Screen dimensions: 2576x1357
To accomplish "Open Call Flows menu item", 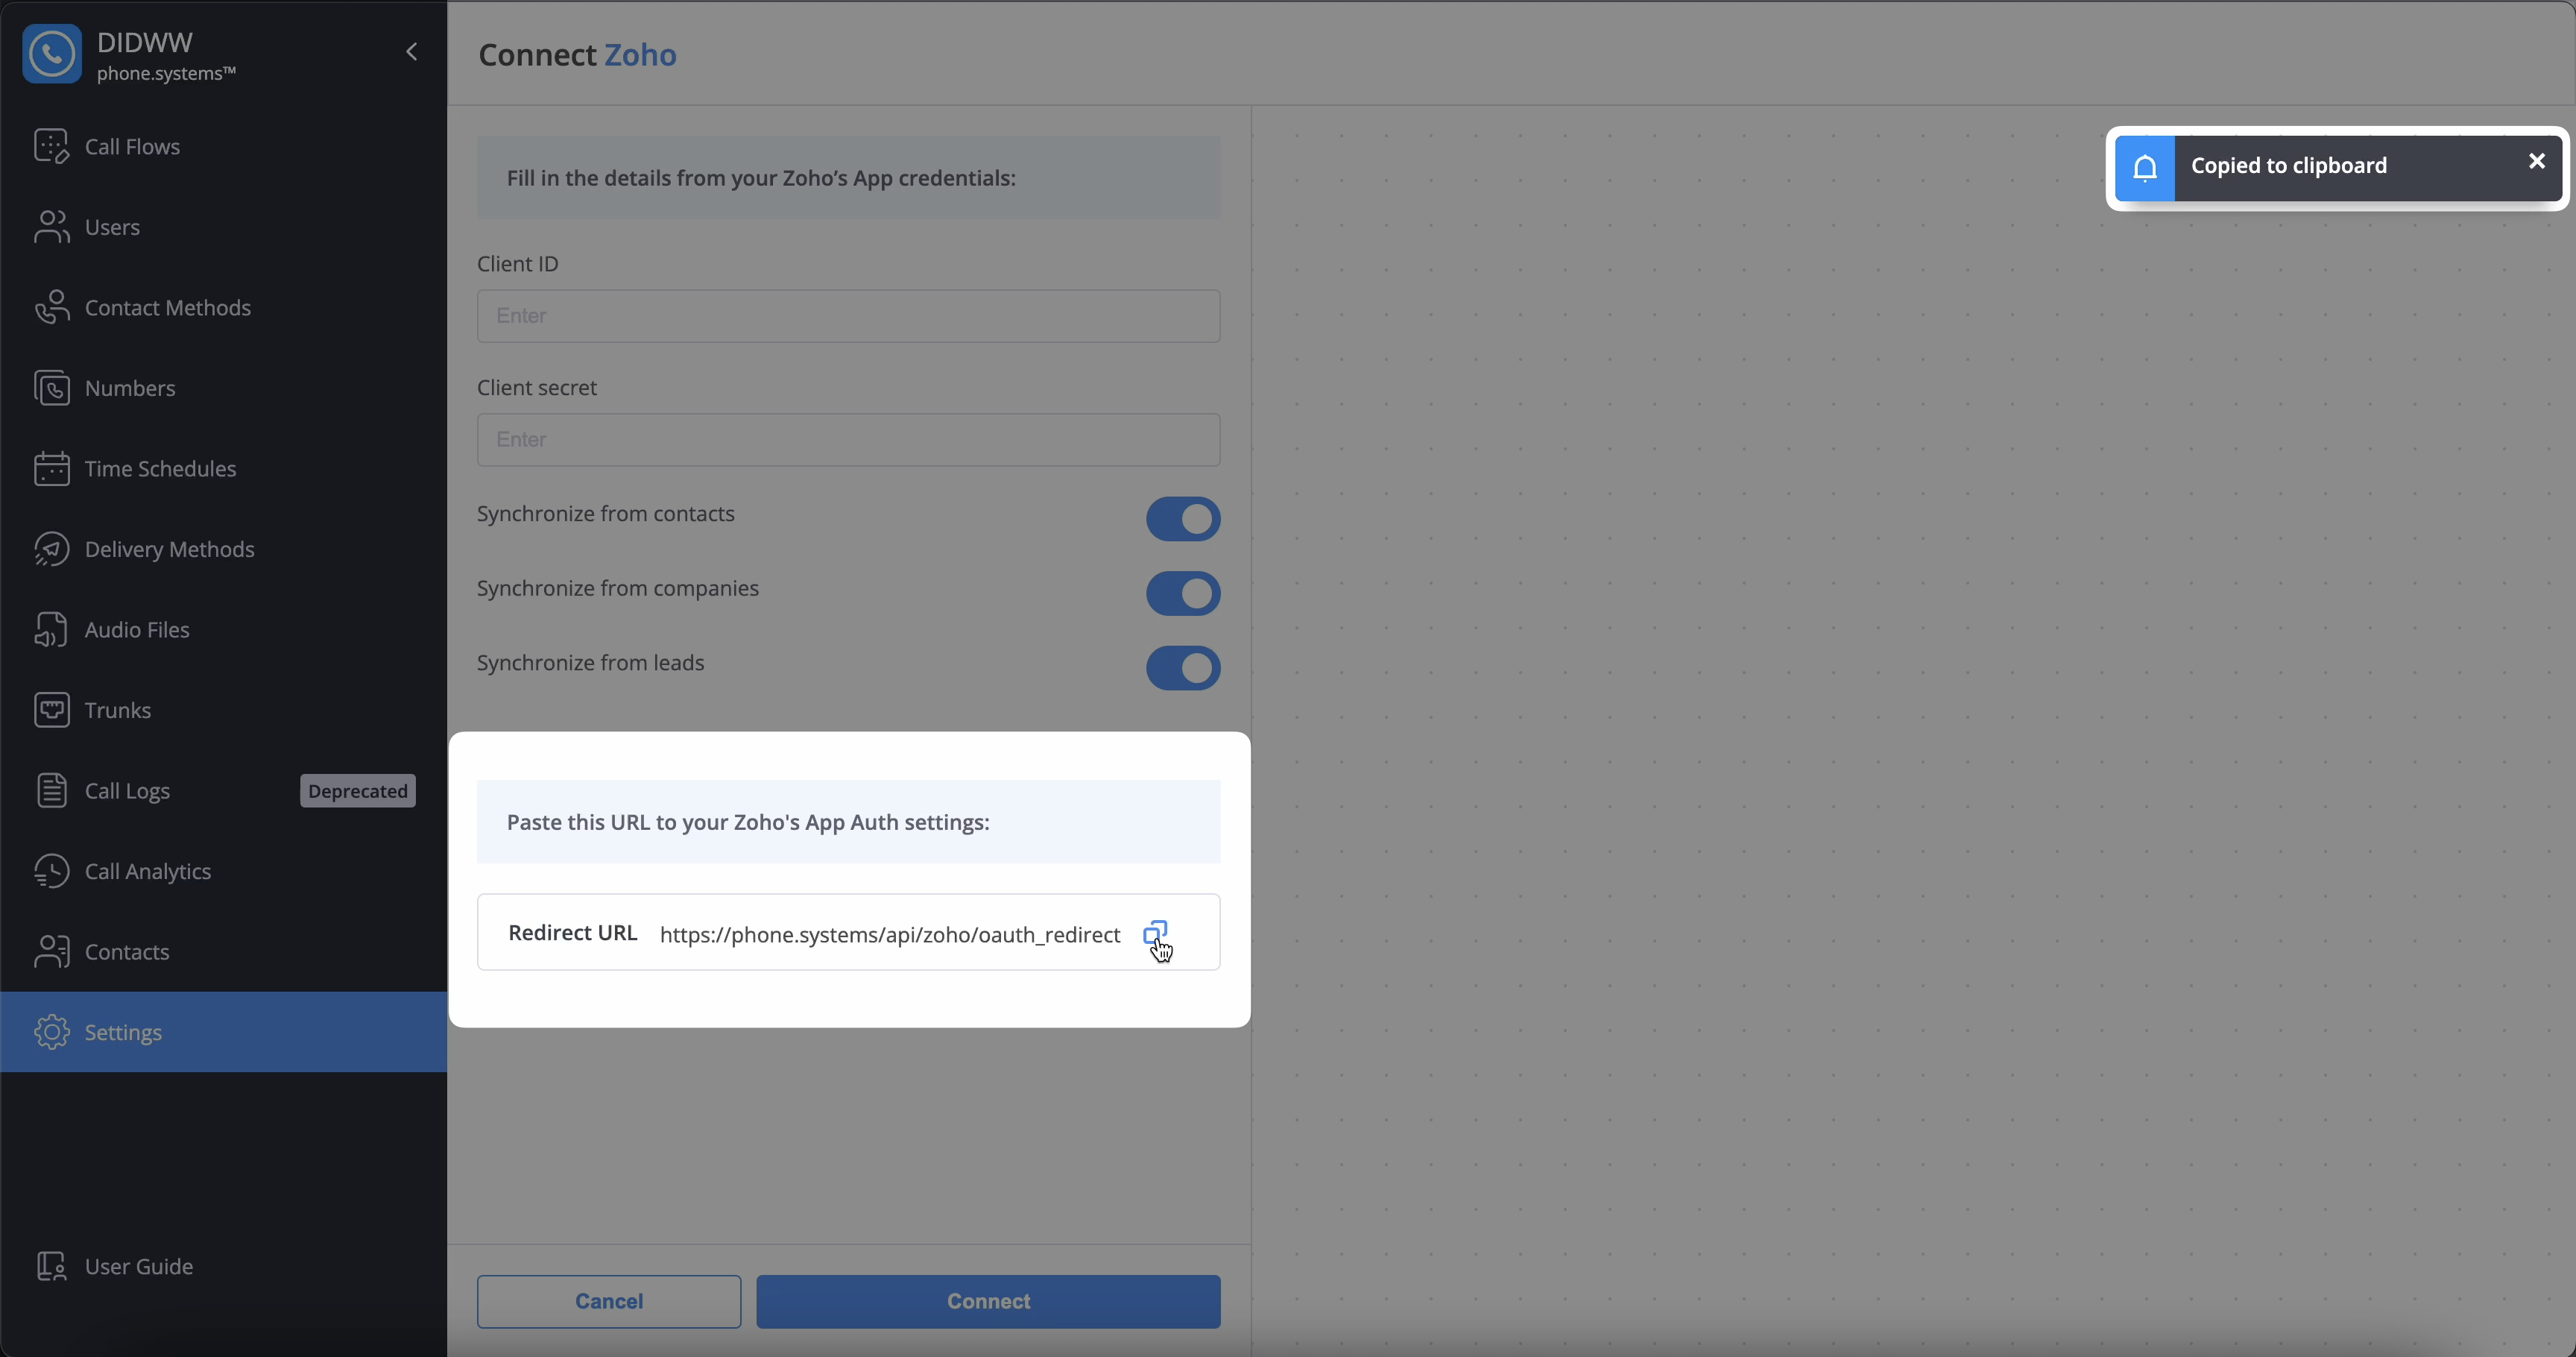I will click(224, 146).
